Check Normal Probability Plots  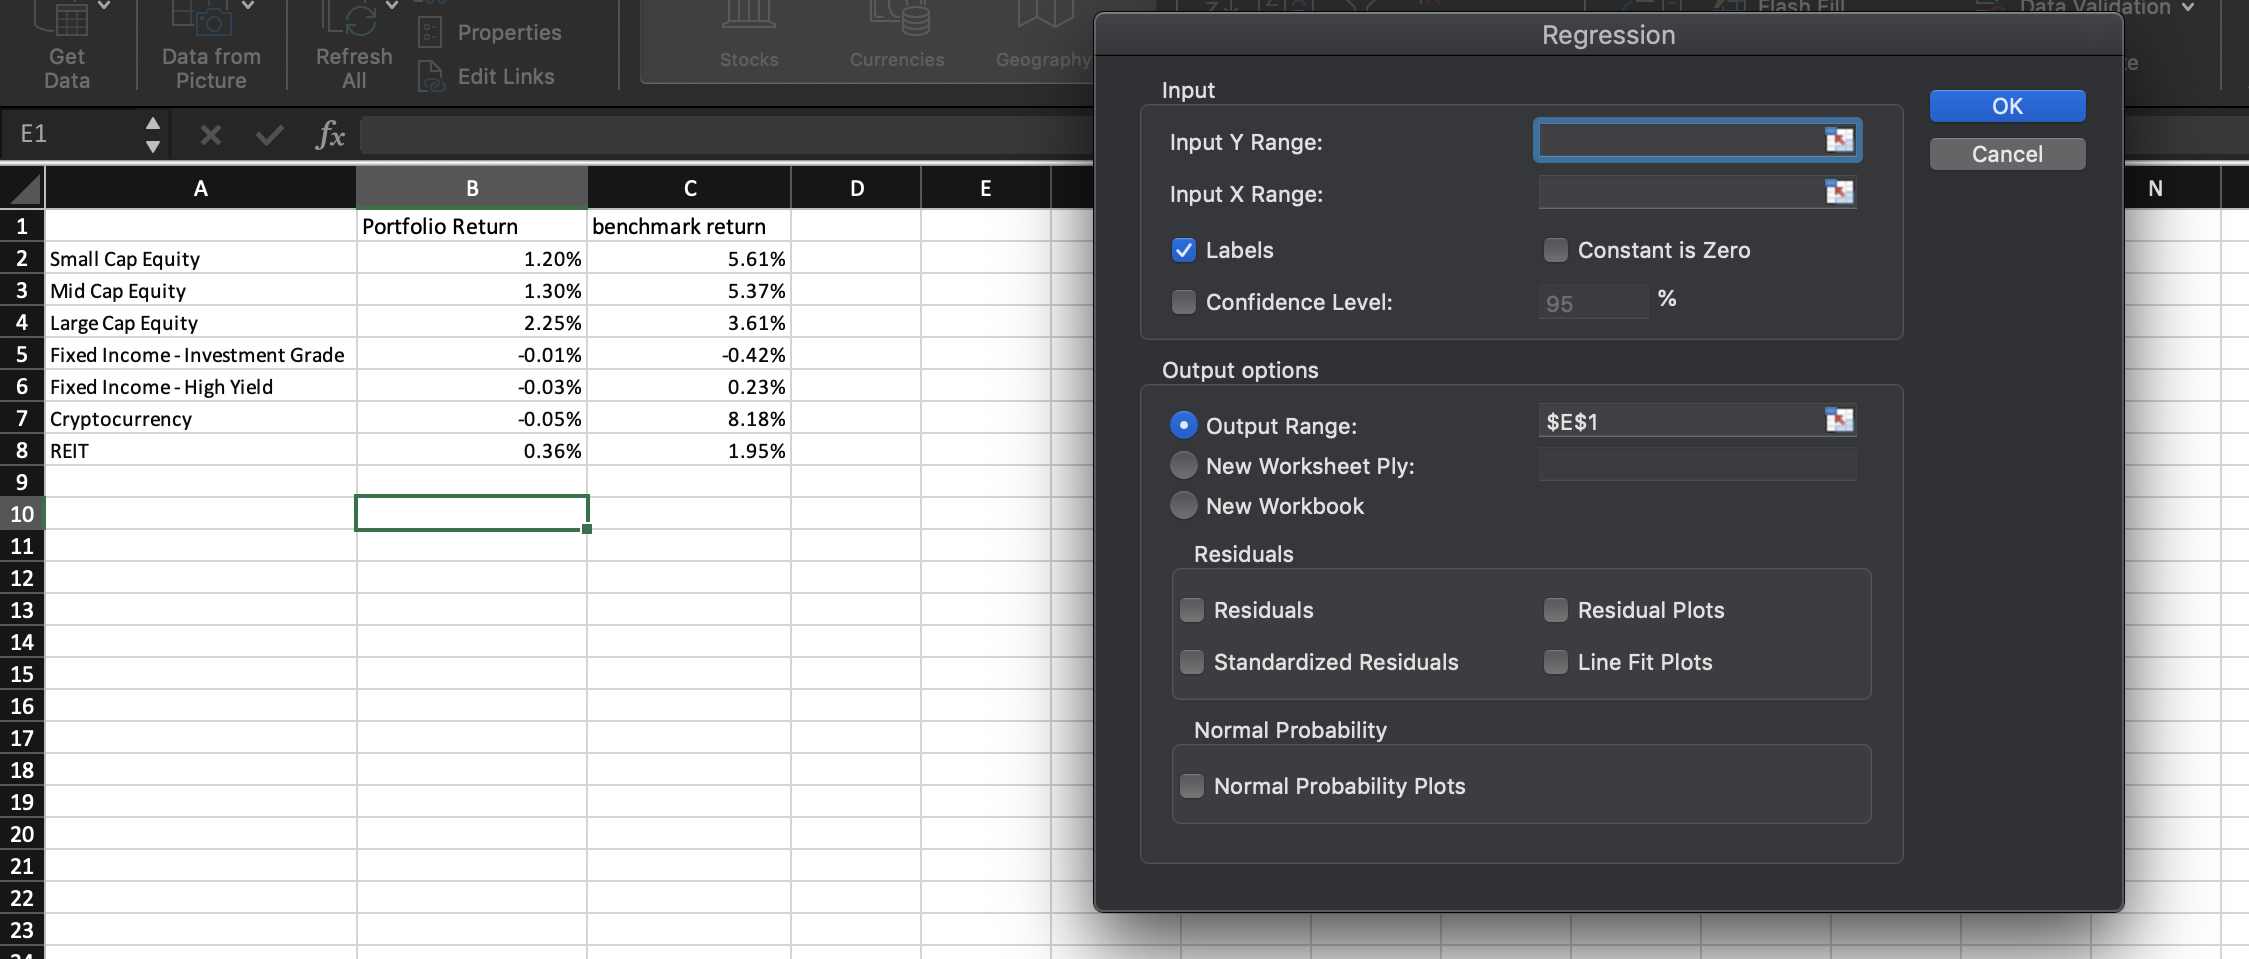click(x=1191, y=786)
